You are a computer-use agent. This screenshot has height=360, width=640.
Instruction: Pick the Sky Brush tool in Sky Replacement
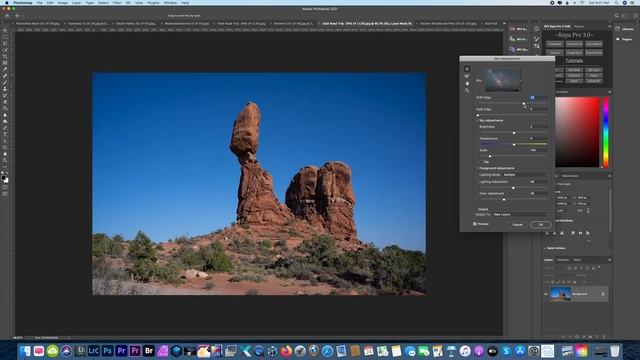tap(467, 76)
